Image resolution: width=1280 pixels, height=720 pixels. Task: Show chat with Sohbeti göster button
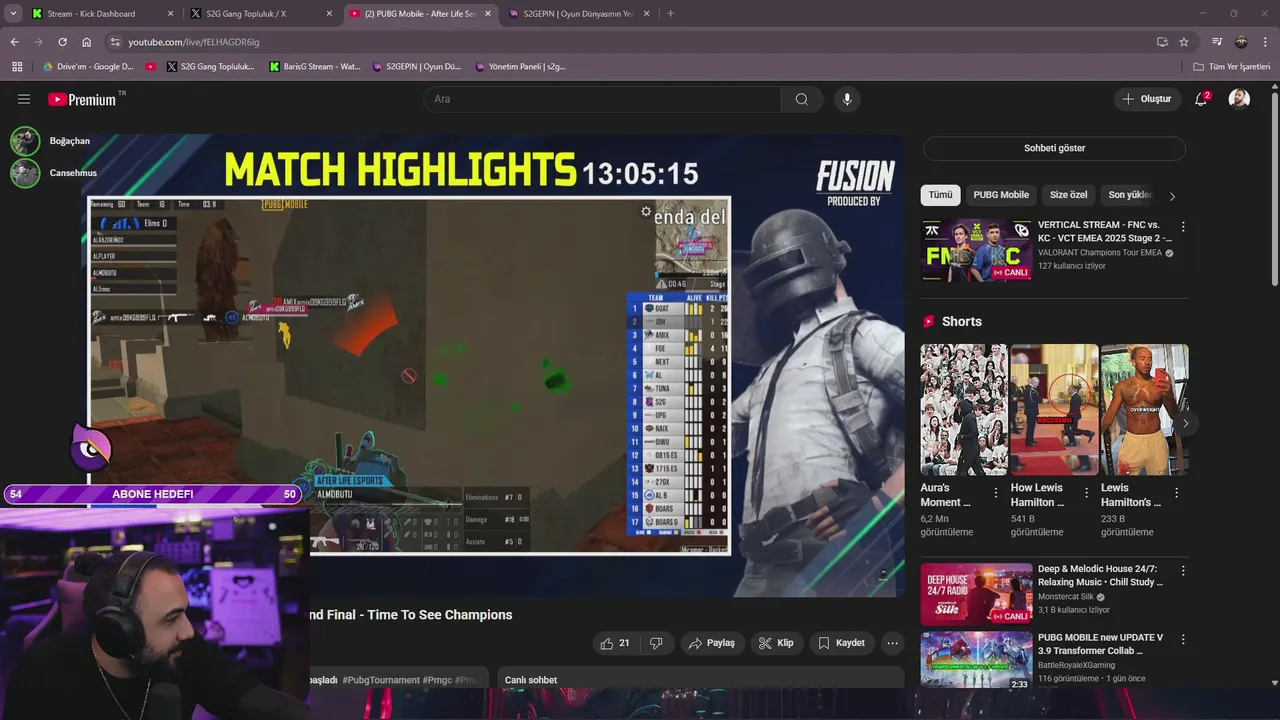coord(1054,148)
